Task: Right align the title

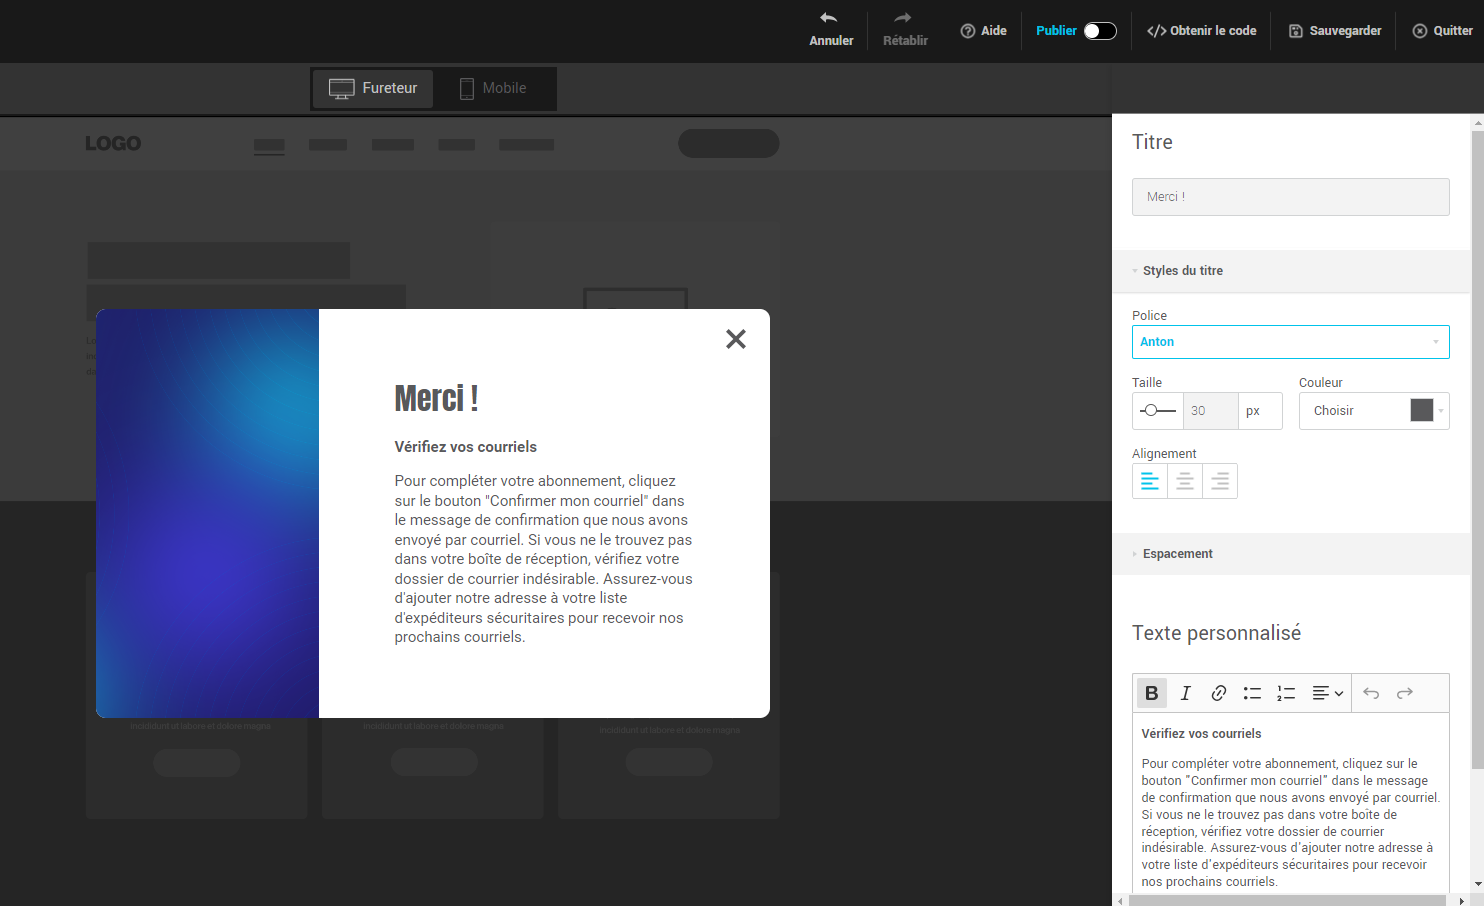Action: click(1220, 482)
